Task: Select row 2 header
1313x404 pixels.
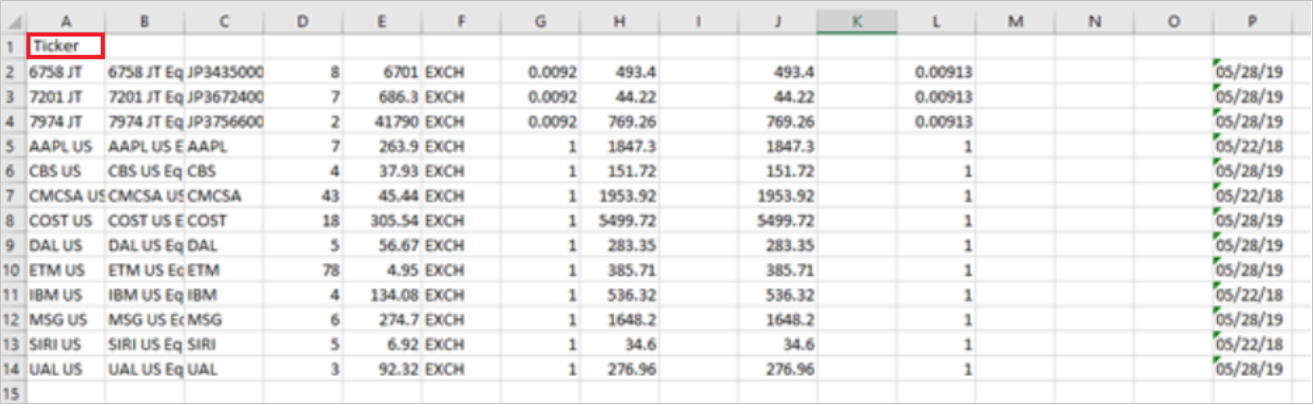Action: click(14, 72)
